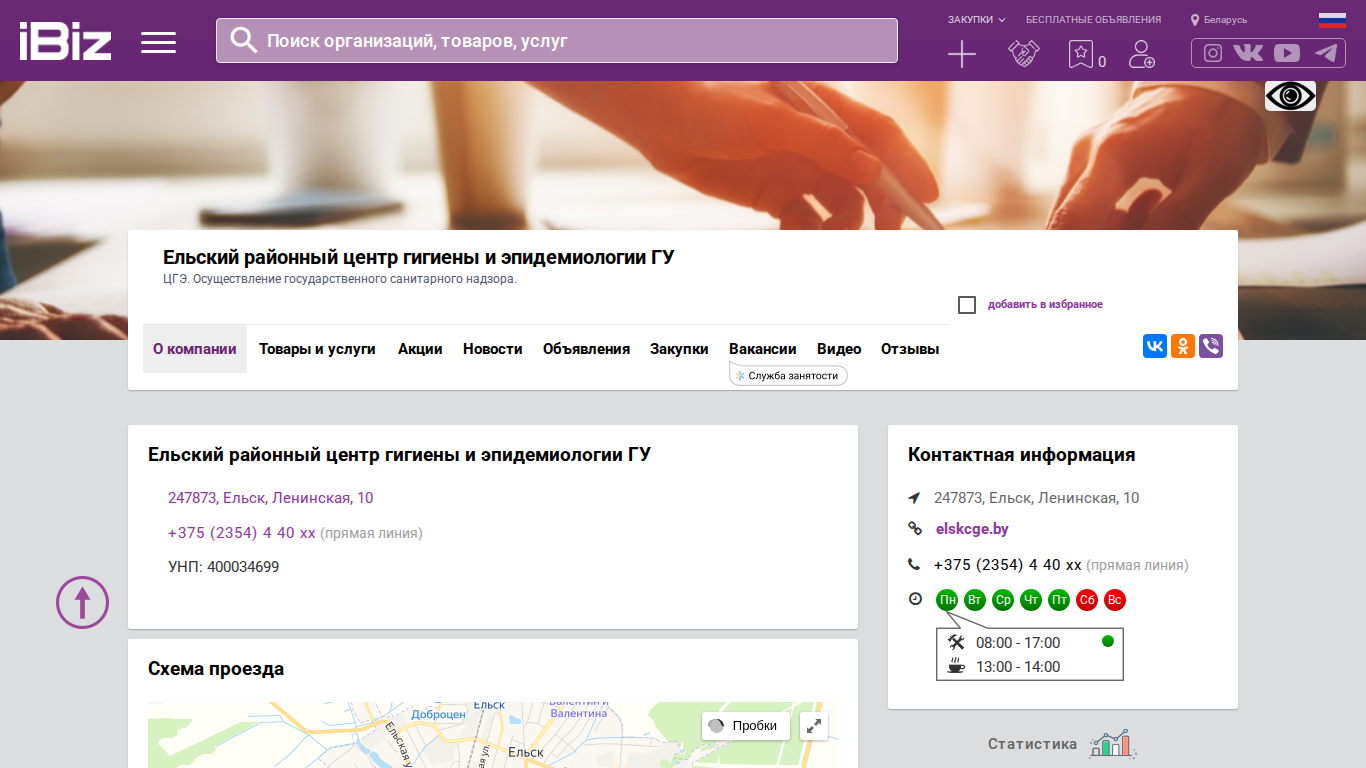Open the hamburger menu
The height and width of the screenshot is (768, 1366).
click(158, 42)
